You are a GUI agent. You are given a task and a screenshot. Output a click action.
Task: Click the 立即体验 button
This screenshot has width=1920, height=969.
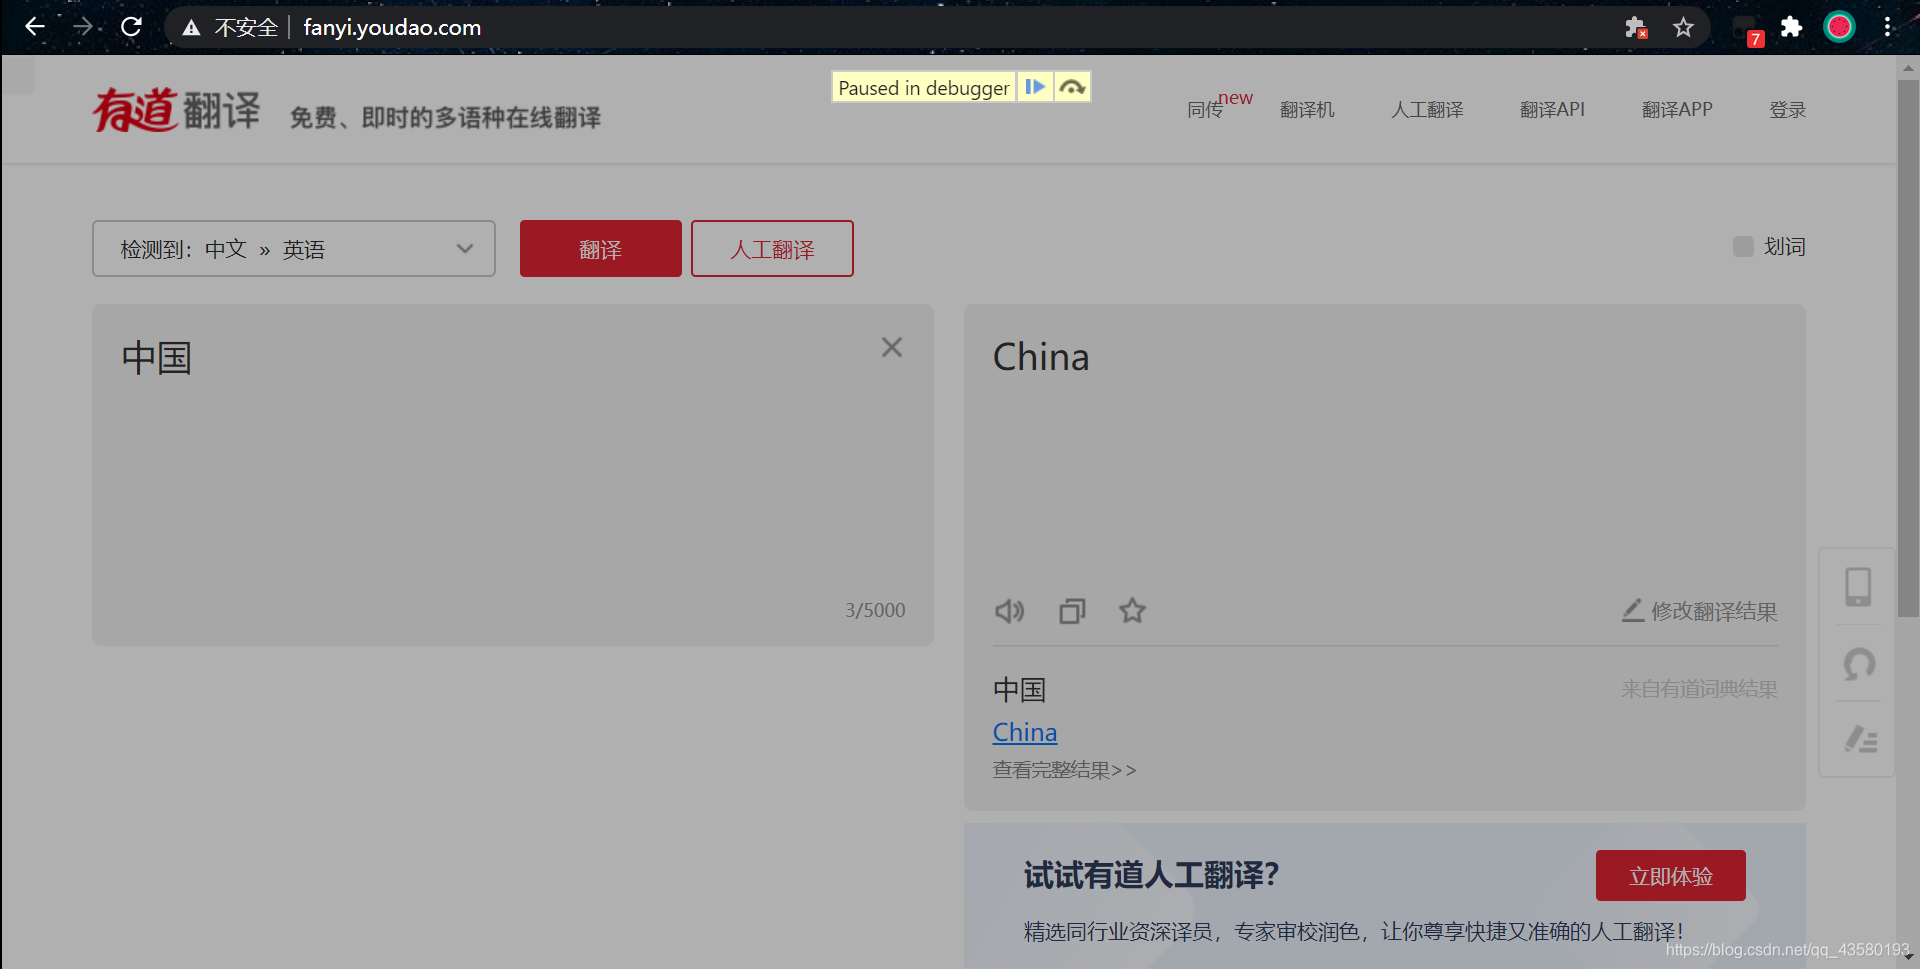pos(1671,876)
